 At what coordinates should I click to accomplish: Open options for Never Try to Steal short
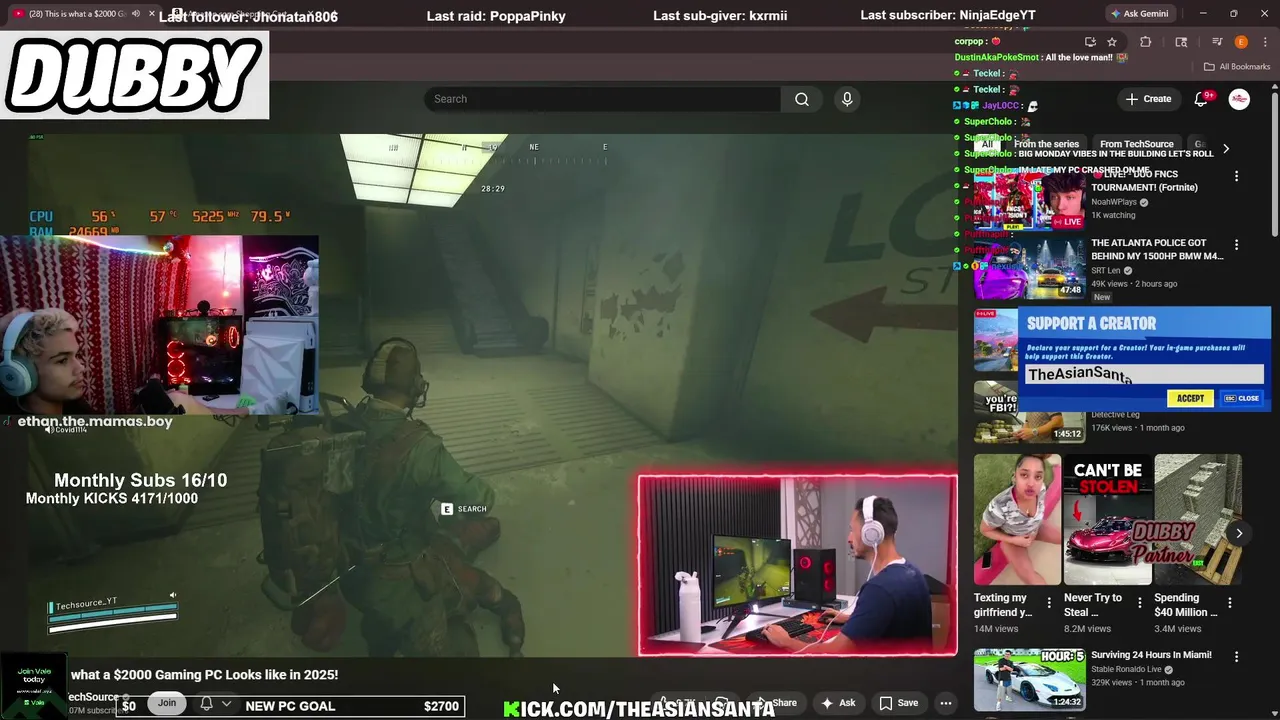point(1139,603)
